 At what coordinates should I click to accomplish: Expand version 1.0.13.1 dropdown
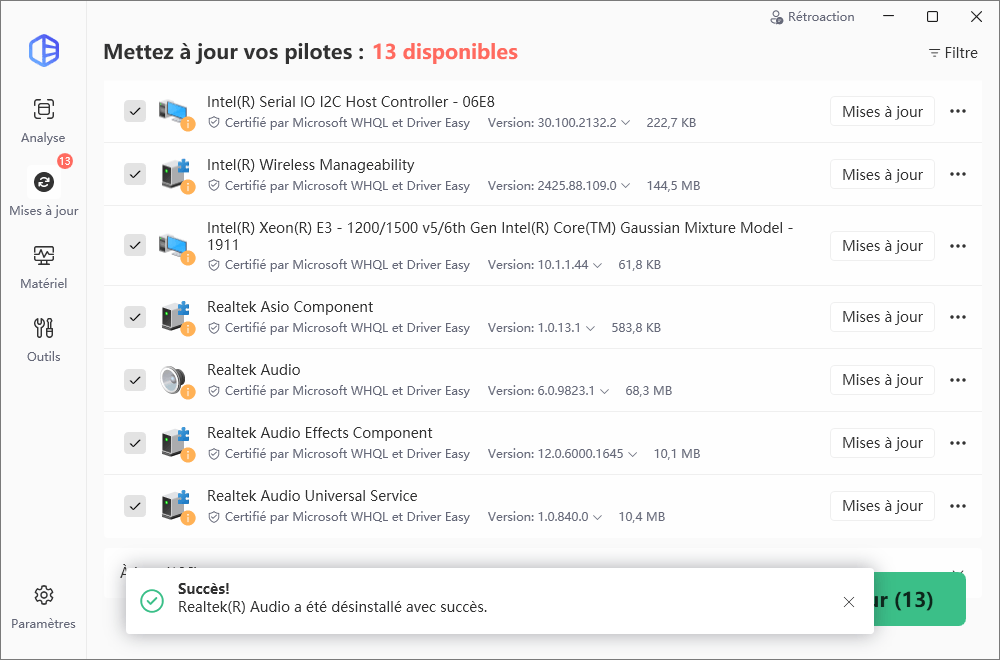coord(591,328)
